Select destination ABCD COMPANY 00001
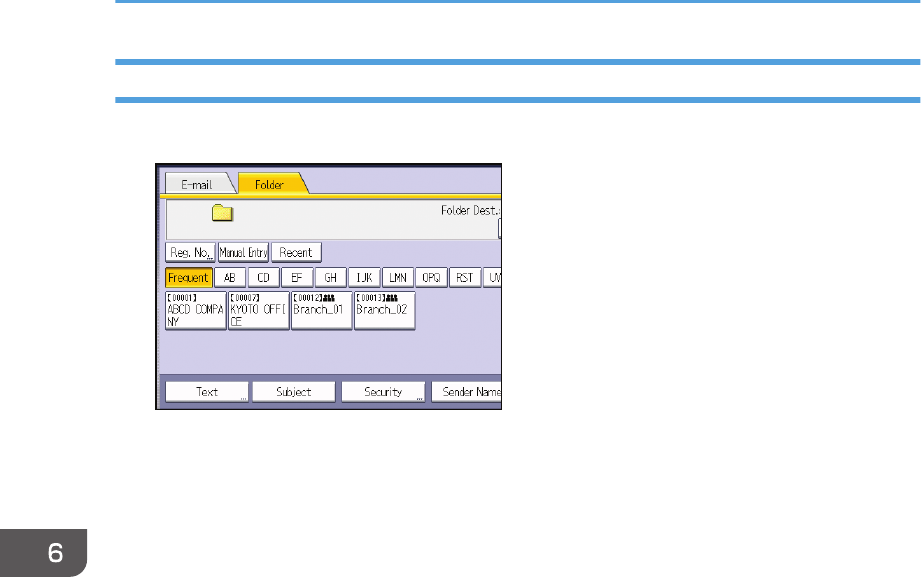The height and width of the screenshot is (577, 921). 196,310
